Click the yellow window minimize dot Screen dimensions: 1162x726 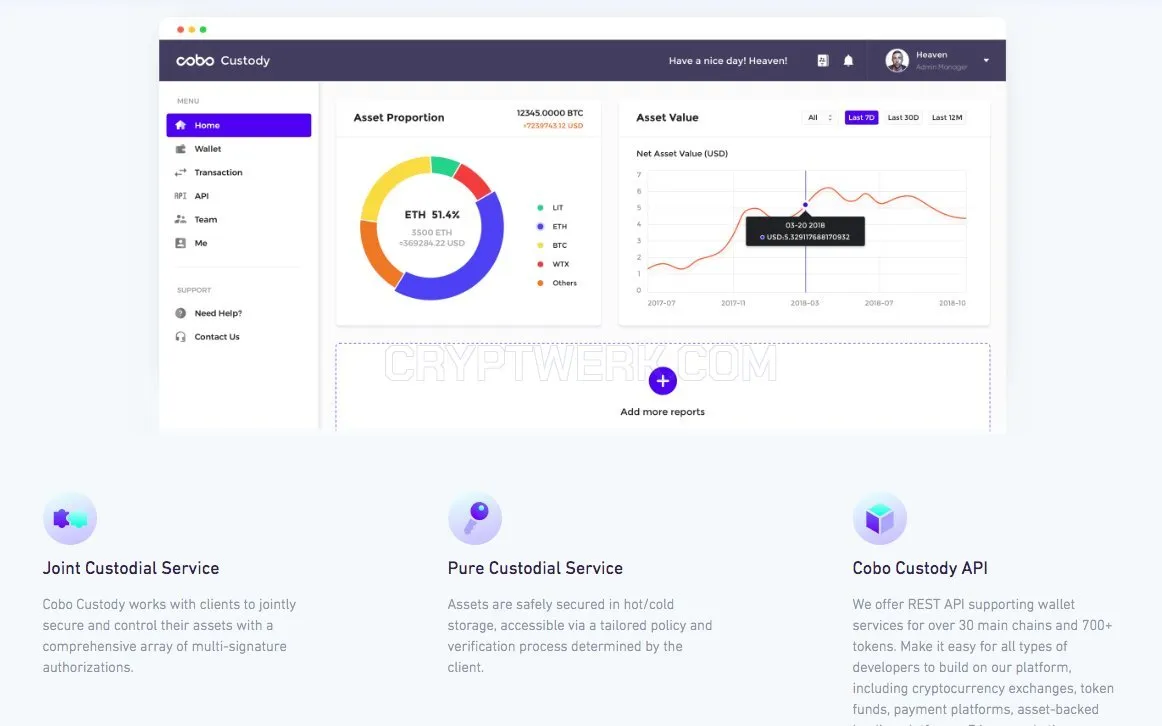192,30
